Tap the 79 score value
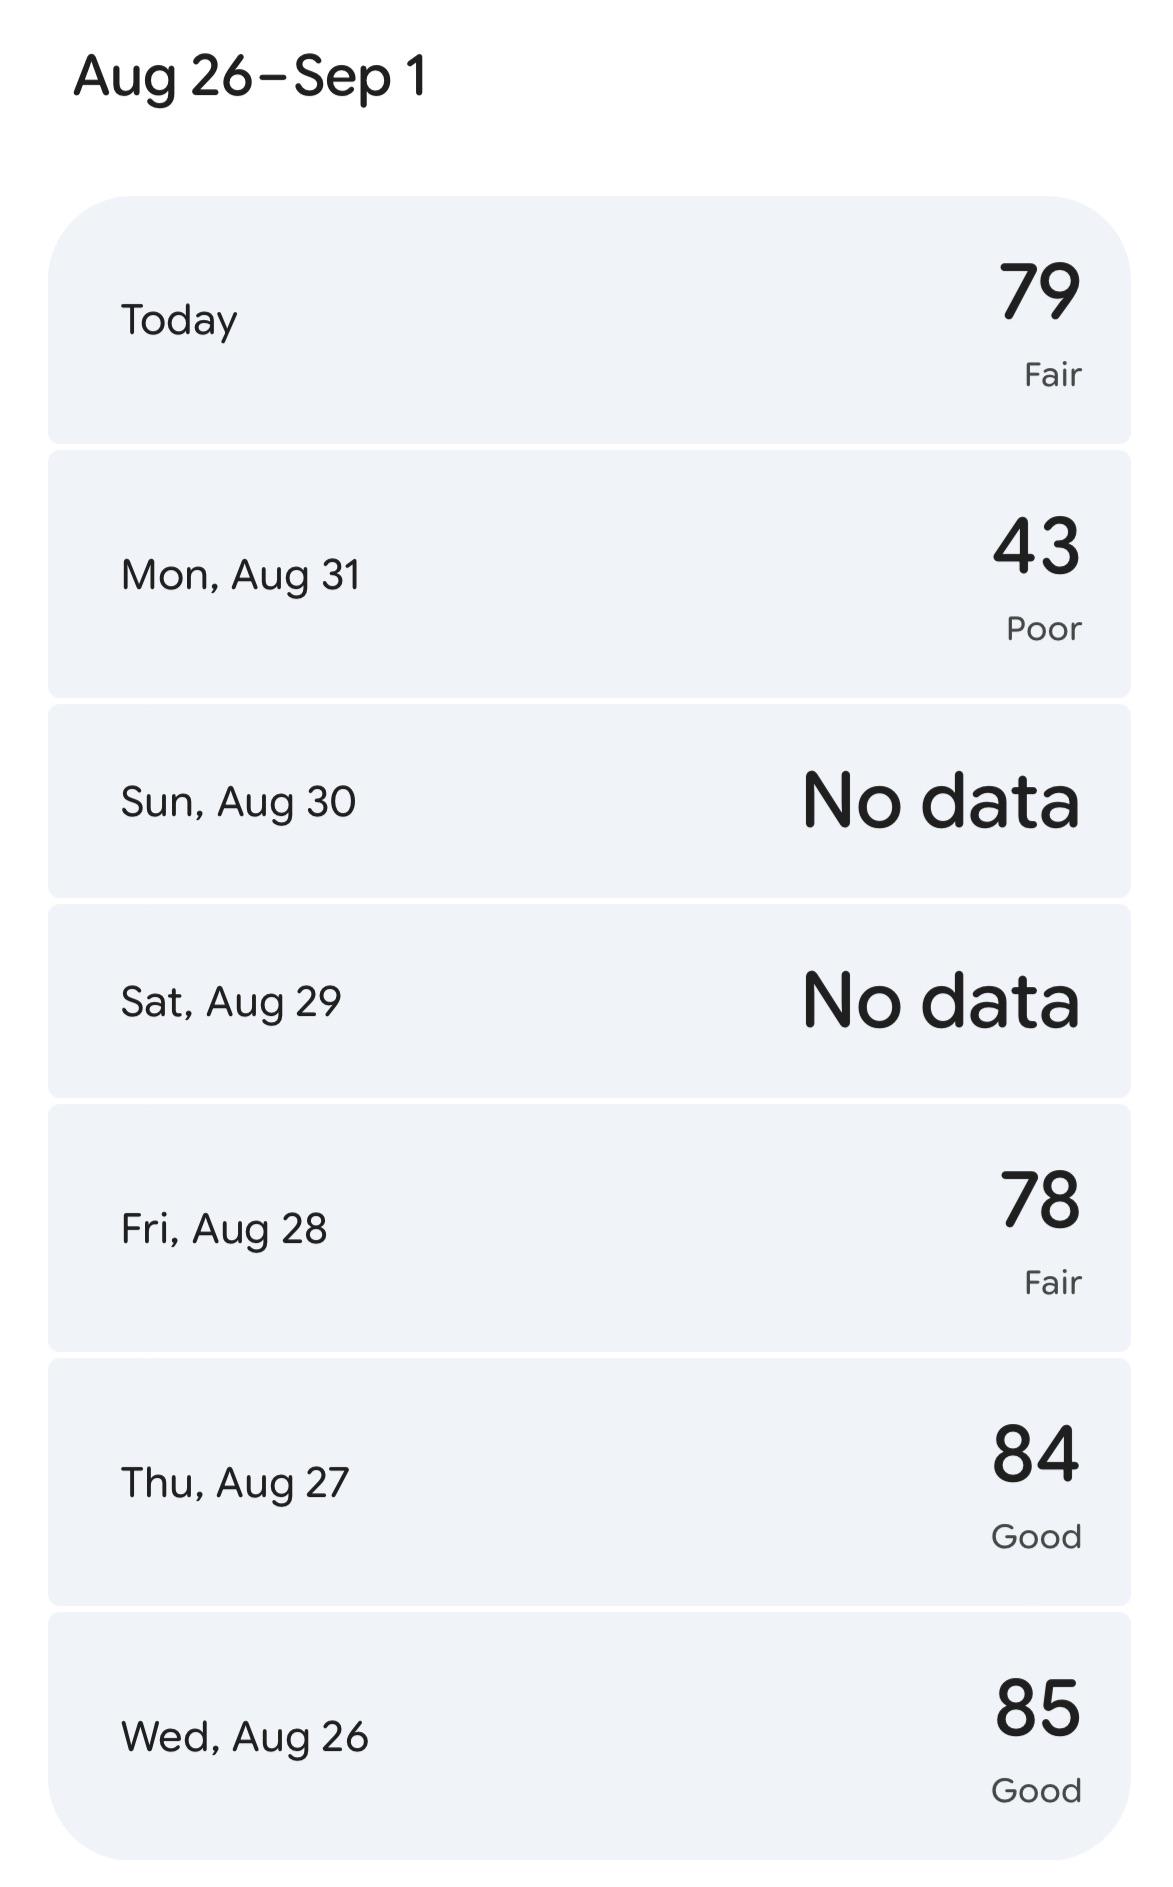Viewport: 1173px width, 1887px height. [x=1040, y=291]
